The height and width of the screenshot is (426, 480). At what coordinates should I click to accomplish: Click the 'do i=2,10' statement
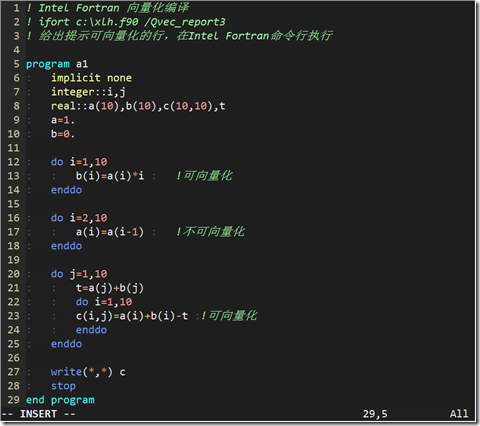pyautogui.click(x=79, y=218)
